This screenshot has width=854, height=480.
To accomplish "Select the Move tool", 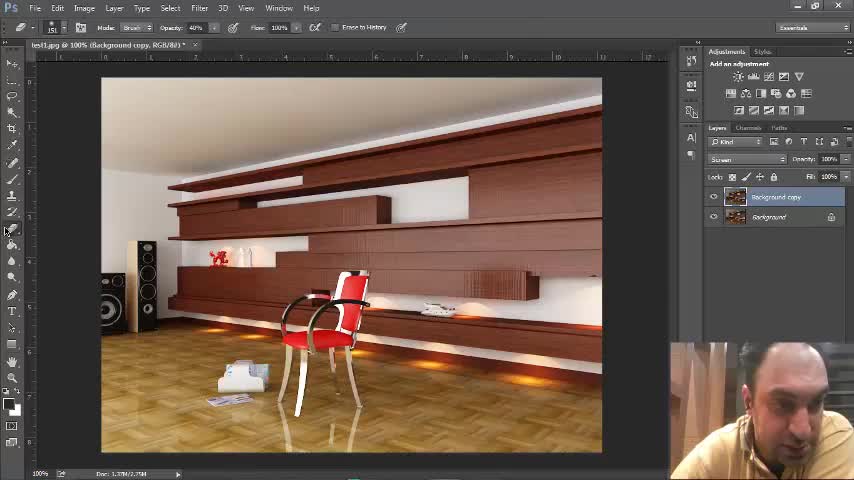I will point(11,64).
